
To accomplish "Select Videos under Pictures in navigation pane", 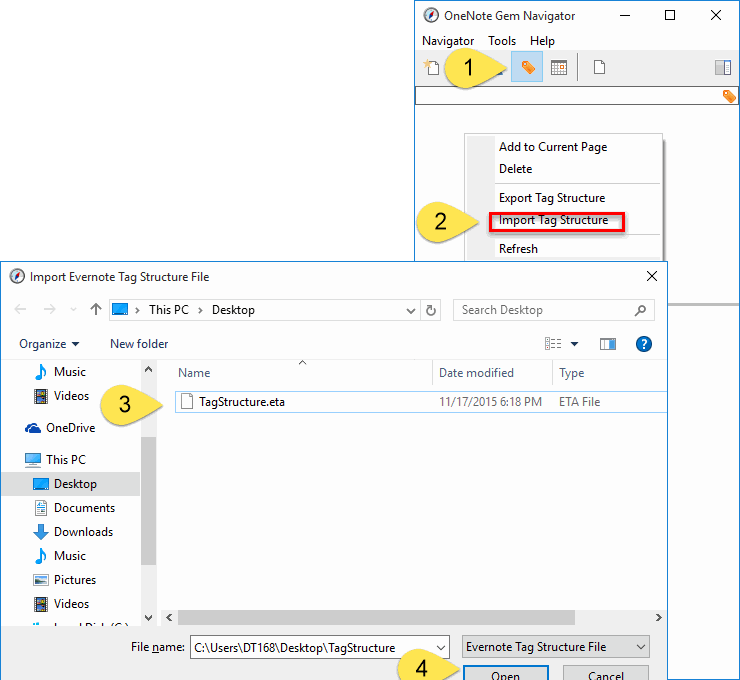I will pos(71,604).
